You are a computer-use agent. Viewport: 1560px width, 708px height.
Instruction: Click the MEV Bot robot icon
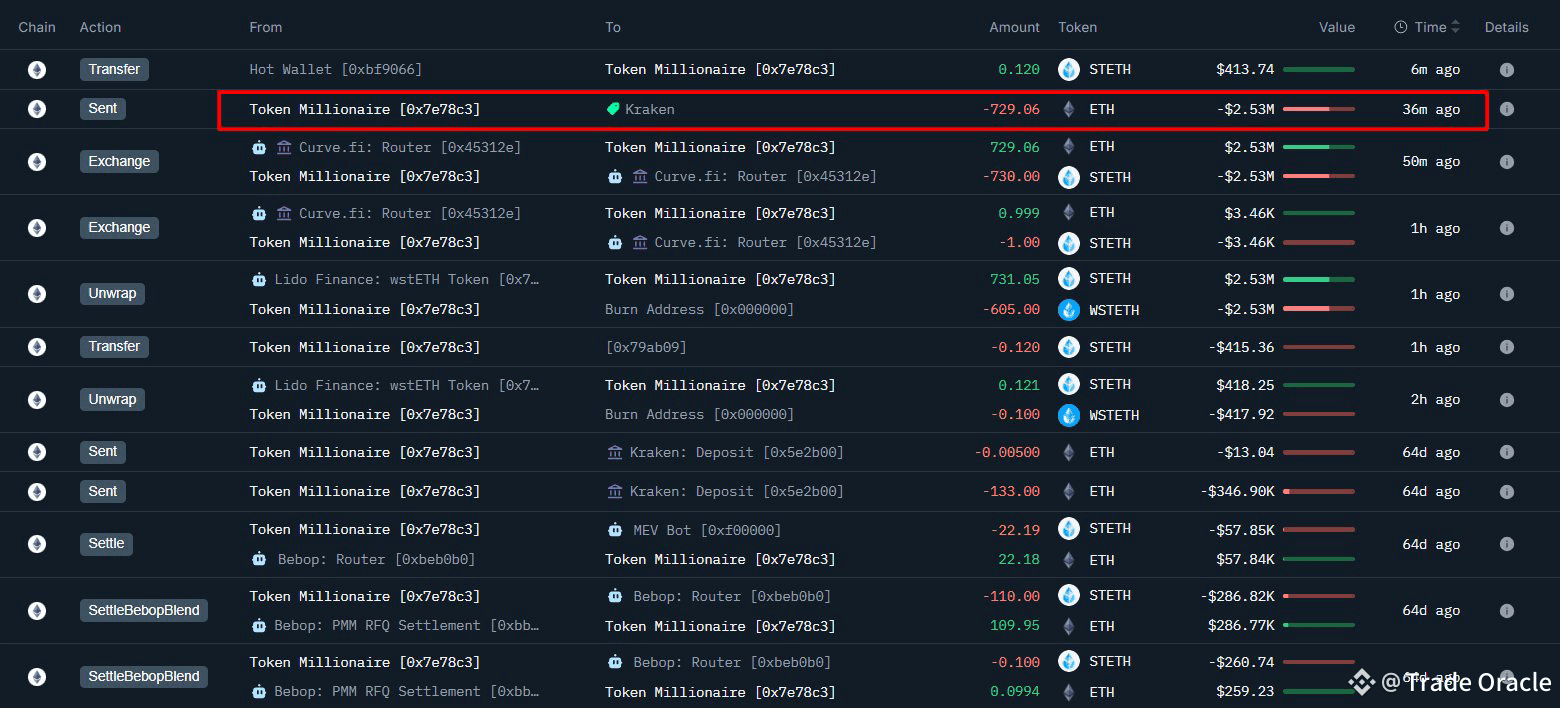point(615,530)
